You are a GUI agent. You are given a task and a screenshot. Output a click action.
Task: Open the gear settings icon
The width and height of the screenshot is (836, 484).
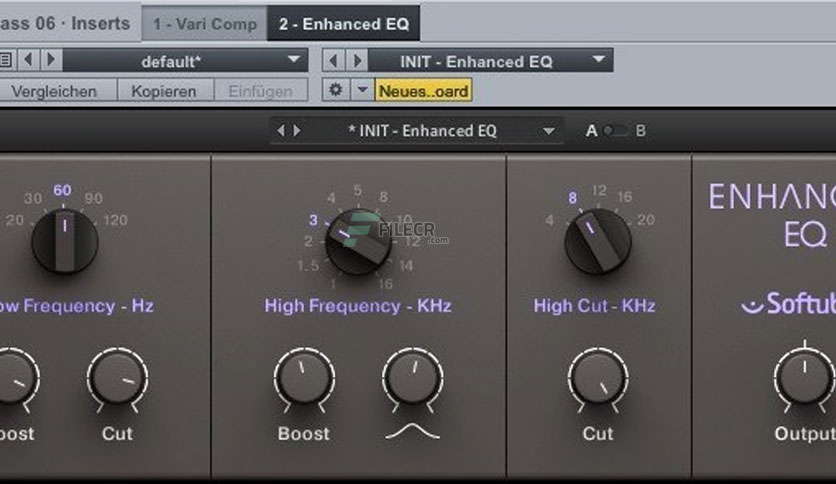(336, 90)
